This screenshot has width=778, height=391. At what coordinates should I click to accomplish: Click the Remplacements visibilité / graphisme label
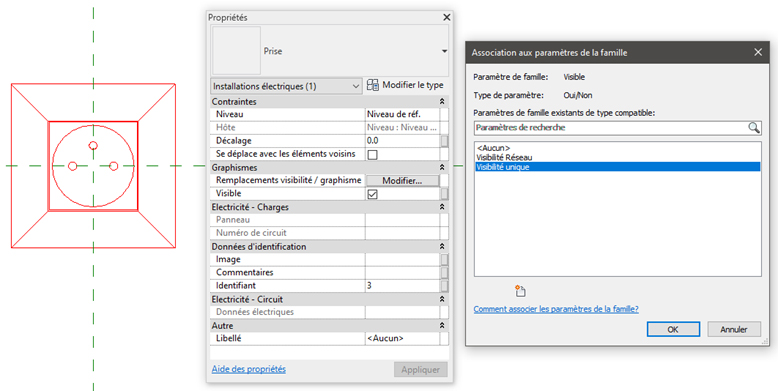[x=288, y=180]
